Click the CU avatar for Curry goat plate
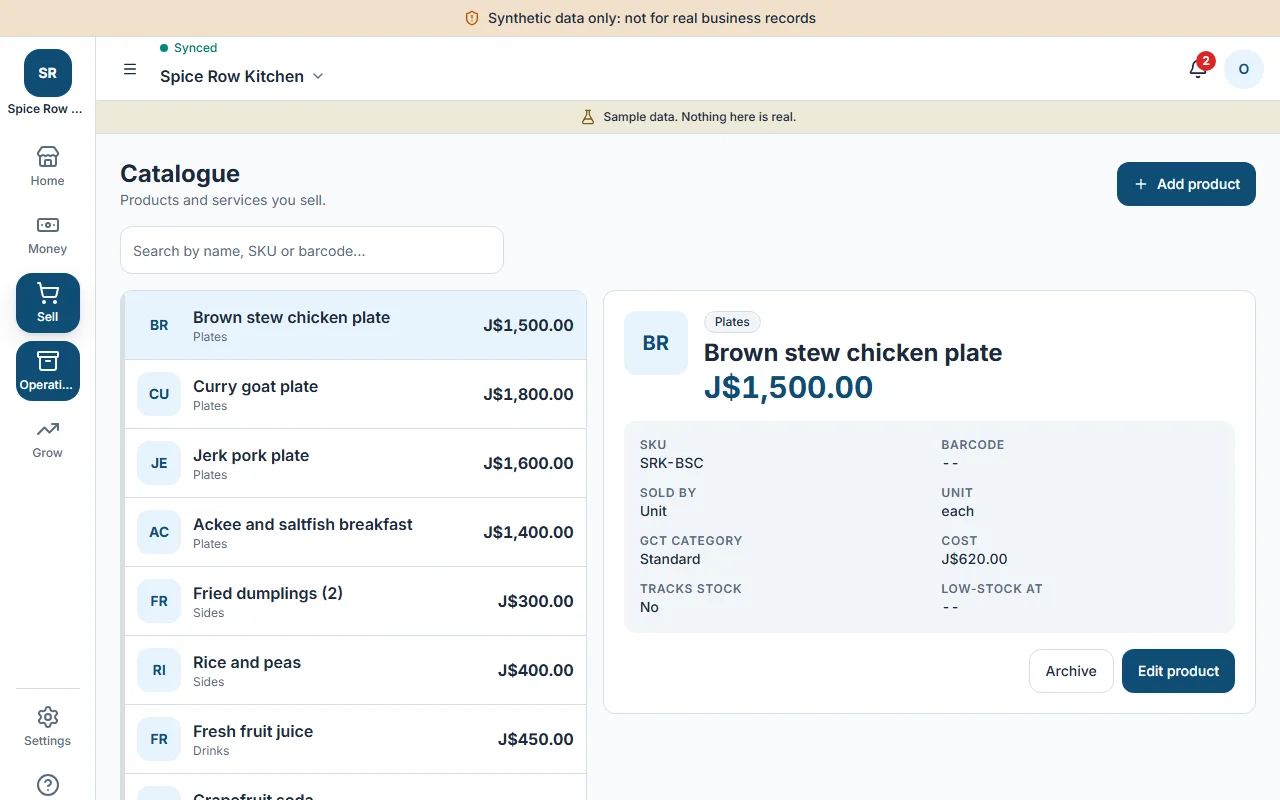Image resolution: width=1280 pixels, height=800 pixels. (159, 394)
